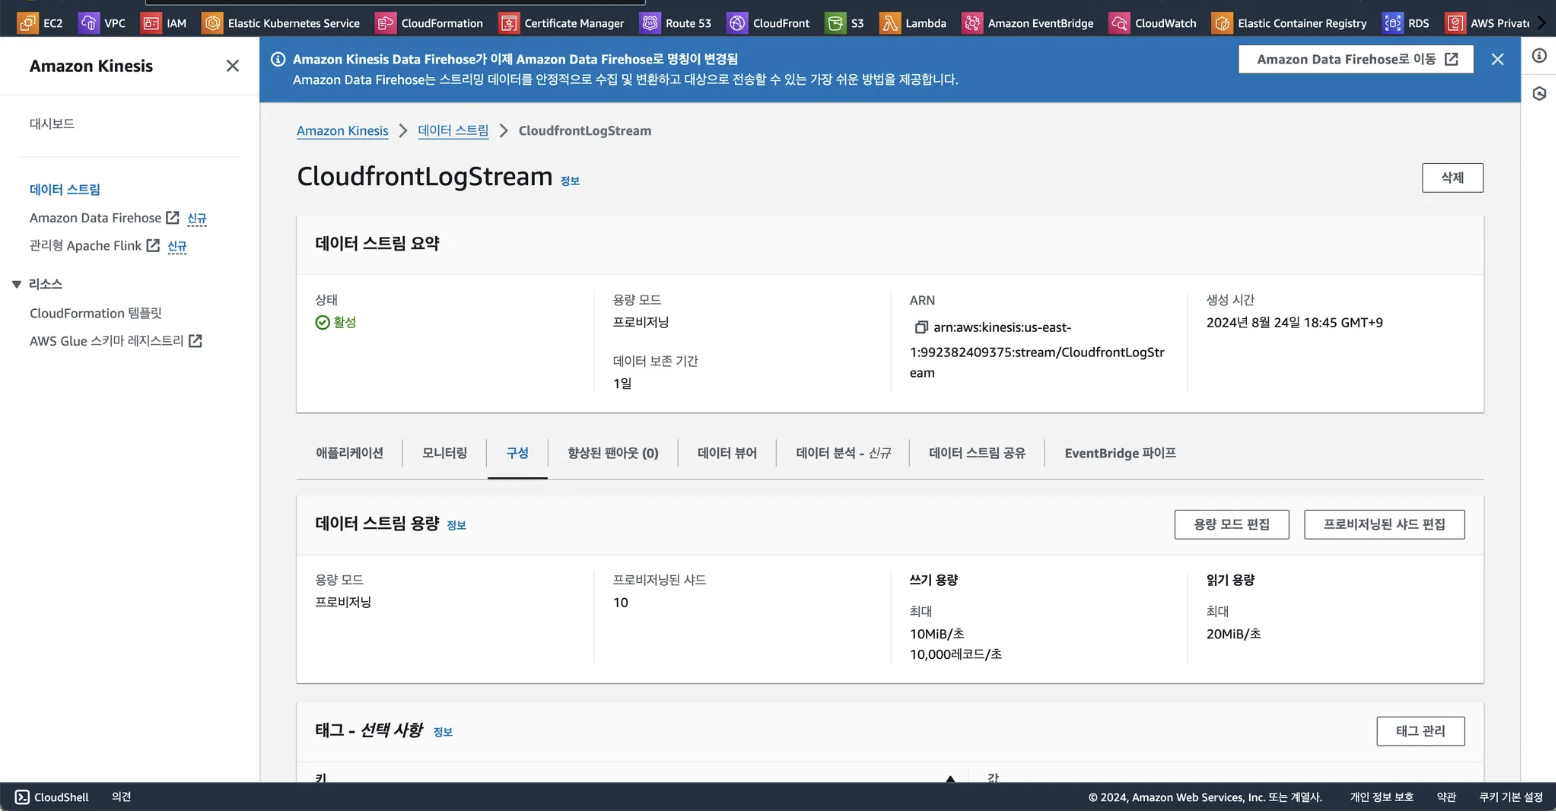Open 약관 footer link
The image size is (1556, 812).
(1446, 797)
